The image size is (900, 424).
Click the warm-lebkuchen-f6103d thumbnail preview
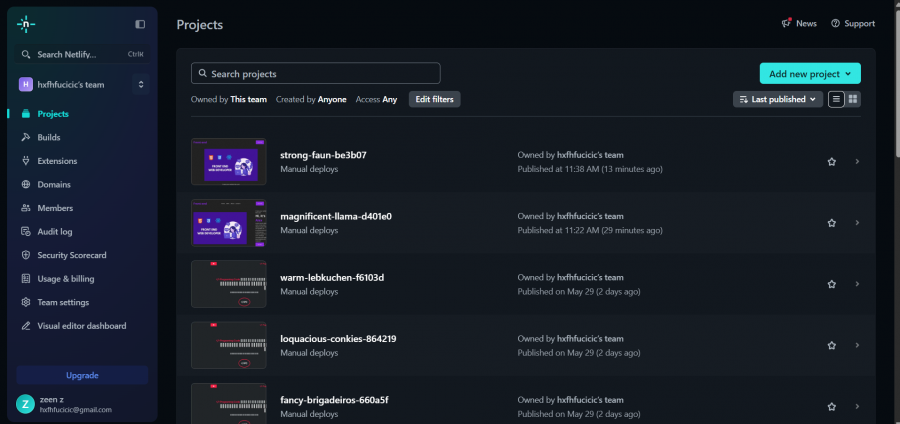228,284
